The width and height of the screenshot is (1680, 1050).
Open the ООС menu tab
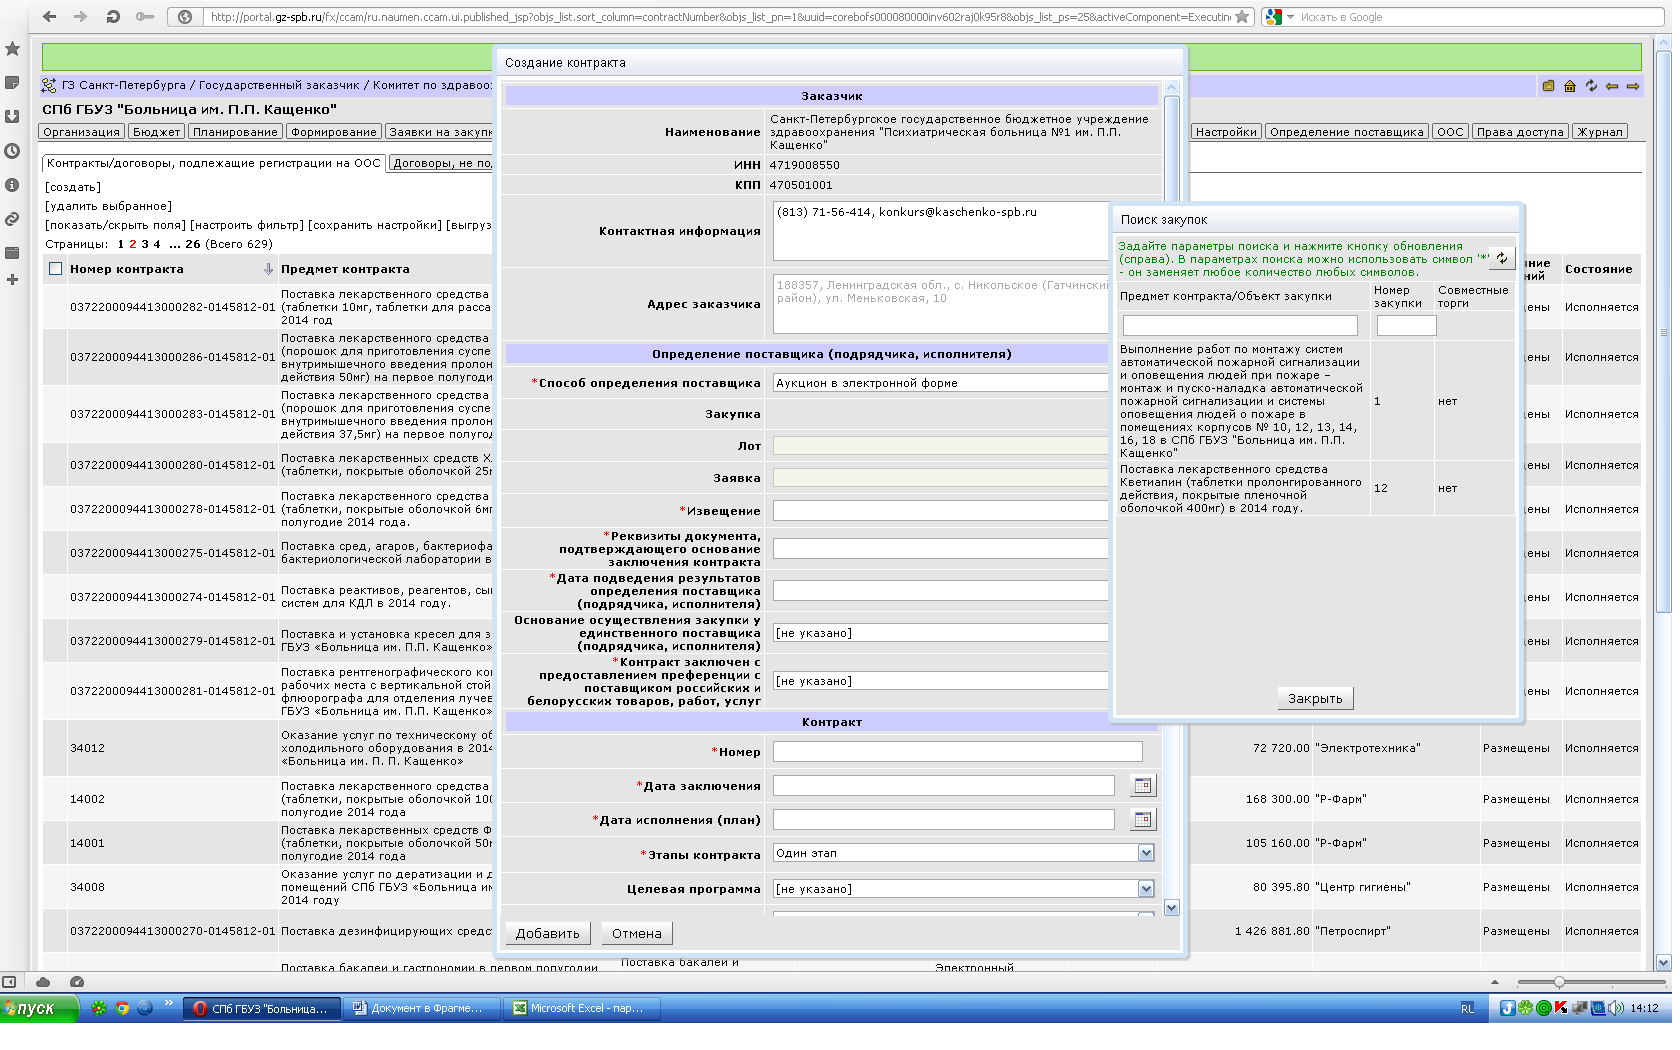(1450, 132)
